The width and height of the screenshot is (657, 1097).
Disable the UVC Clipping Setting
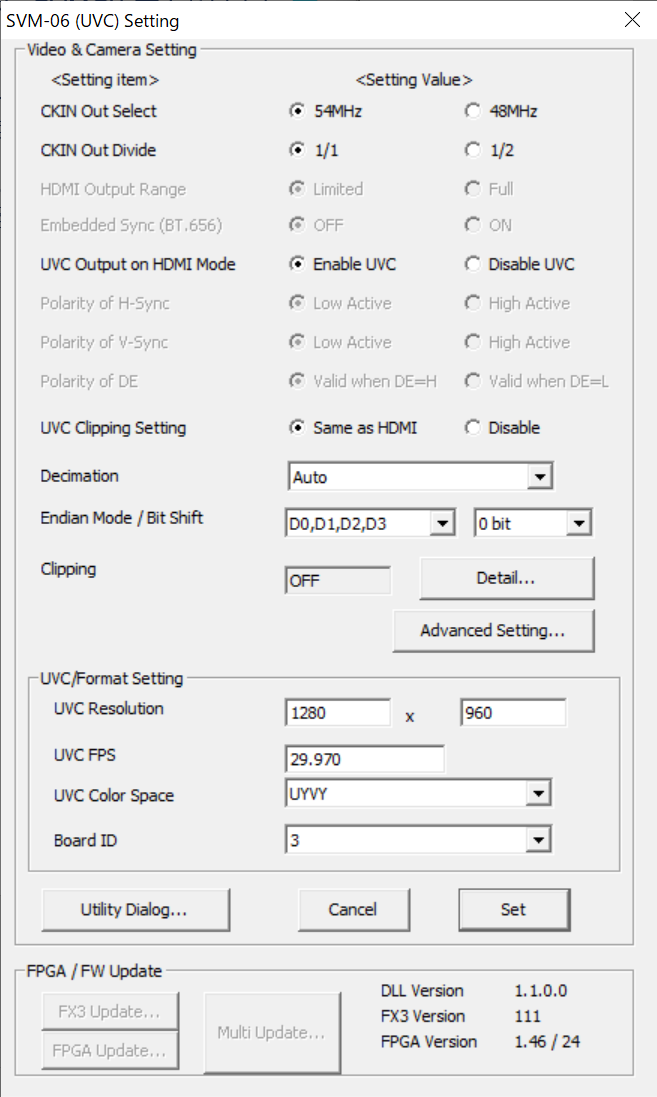472,427
